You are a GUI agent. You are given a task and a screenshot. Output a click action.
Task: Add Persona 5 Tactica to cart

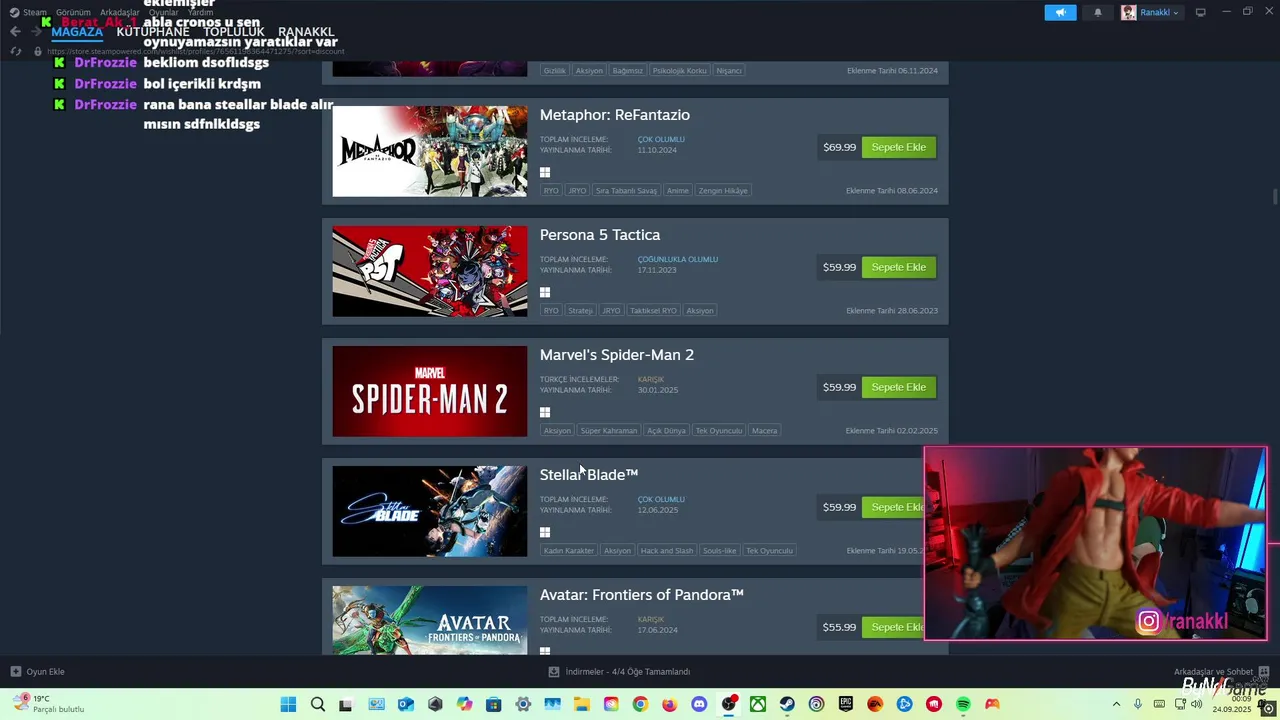pos(899,267)
